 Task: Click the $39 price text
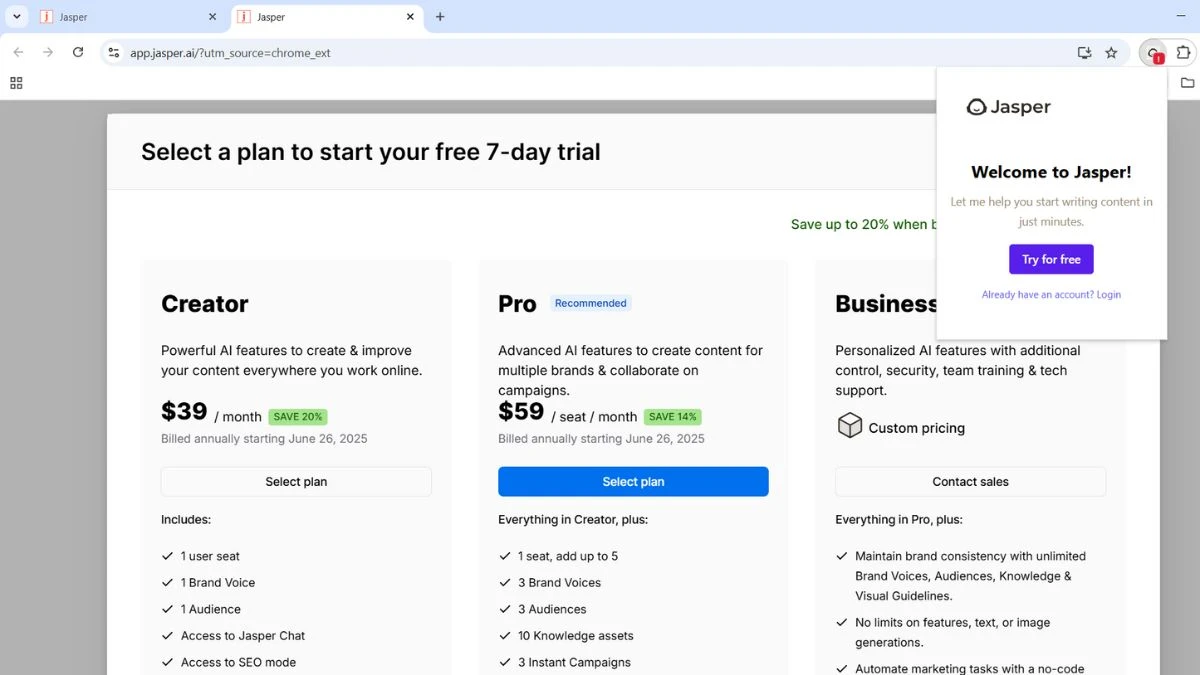click(x=184, y=412)
